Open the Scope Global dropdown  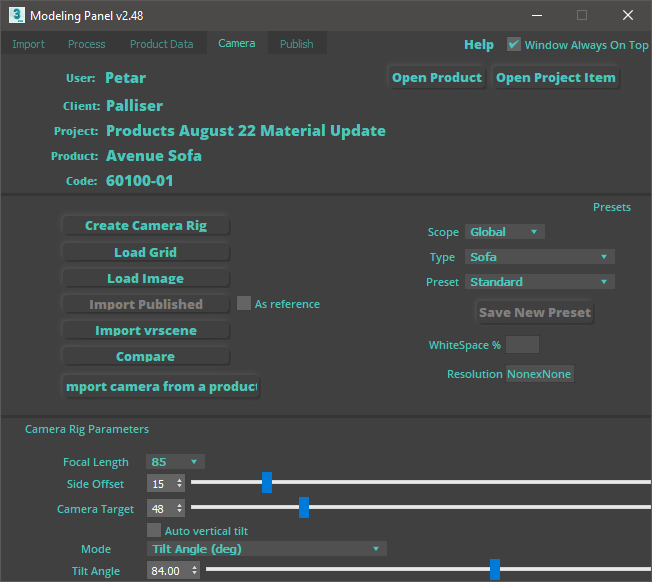click(x=504, y=232)
